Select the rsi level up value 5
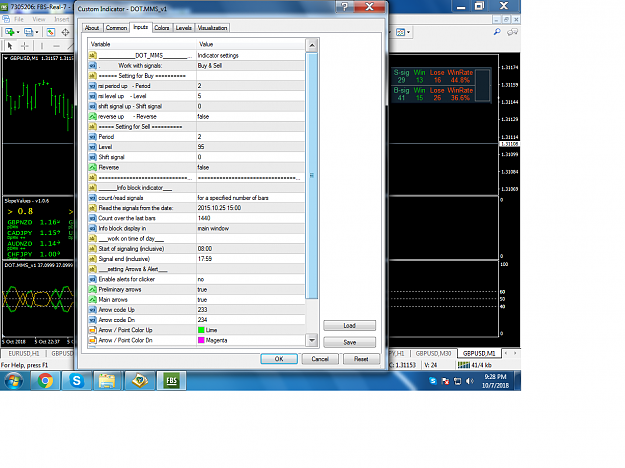This screenshot has height=468, width=625. tap(251, 96)
